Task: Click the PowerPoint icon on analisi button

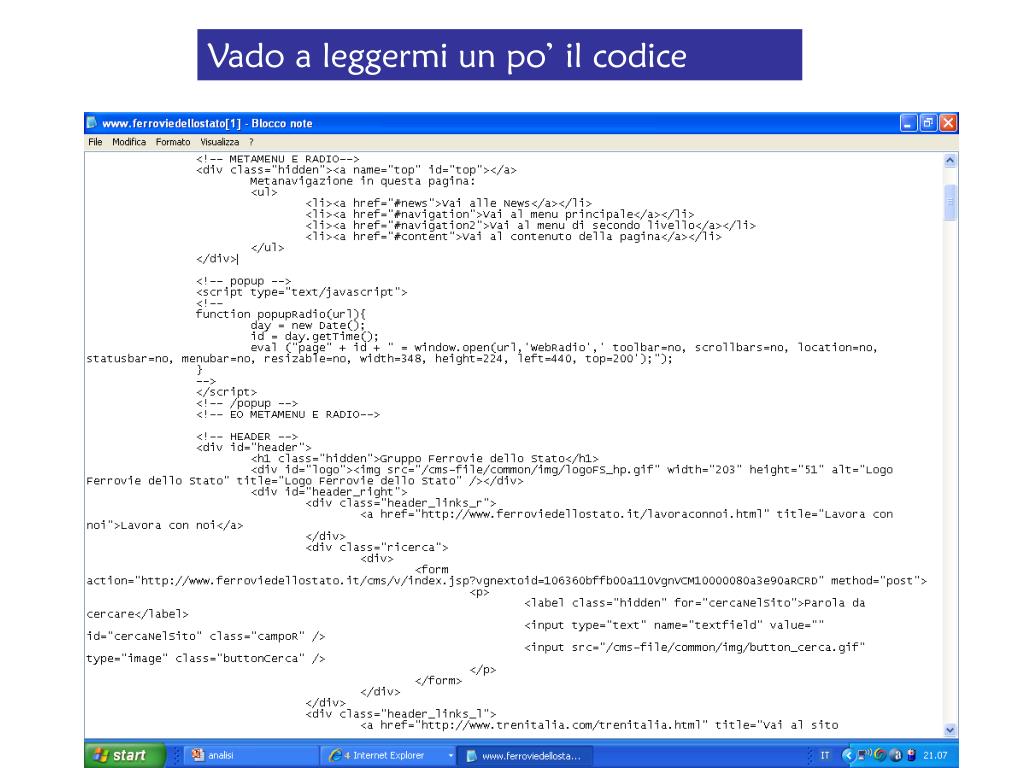Action: pyautogui.click(x=198, y=754)
